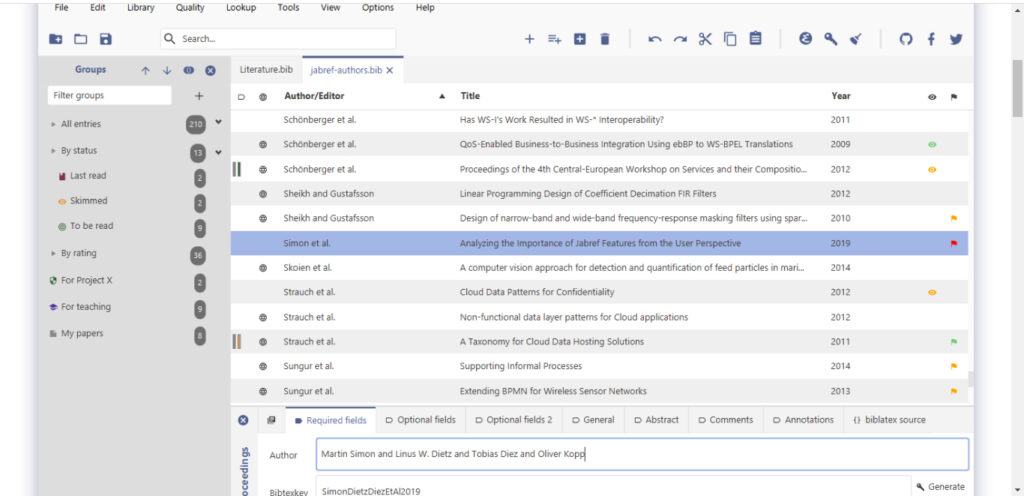This screenshot has width=1024, height=496.
Task: Click the Author text field
Action: 642,454
